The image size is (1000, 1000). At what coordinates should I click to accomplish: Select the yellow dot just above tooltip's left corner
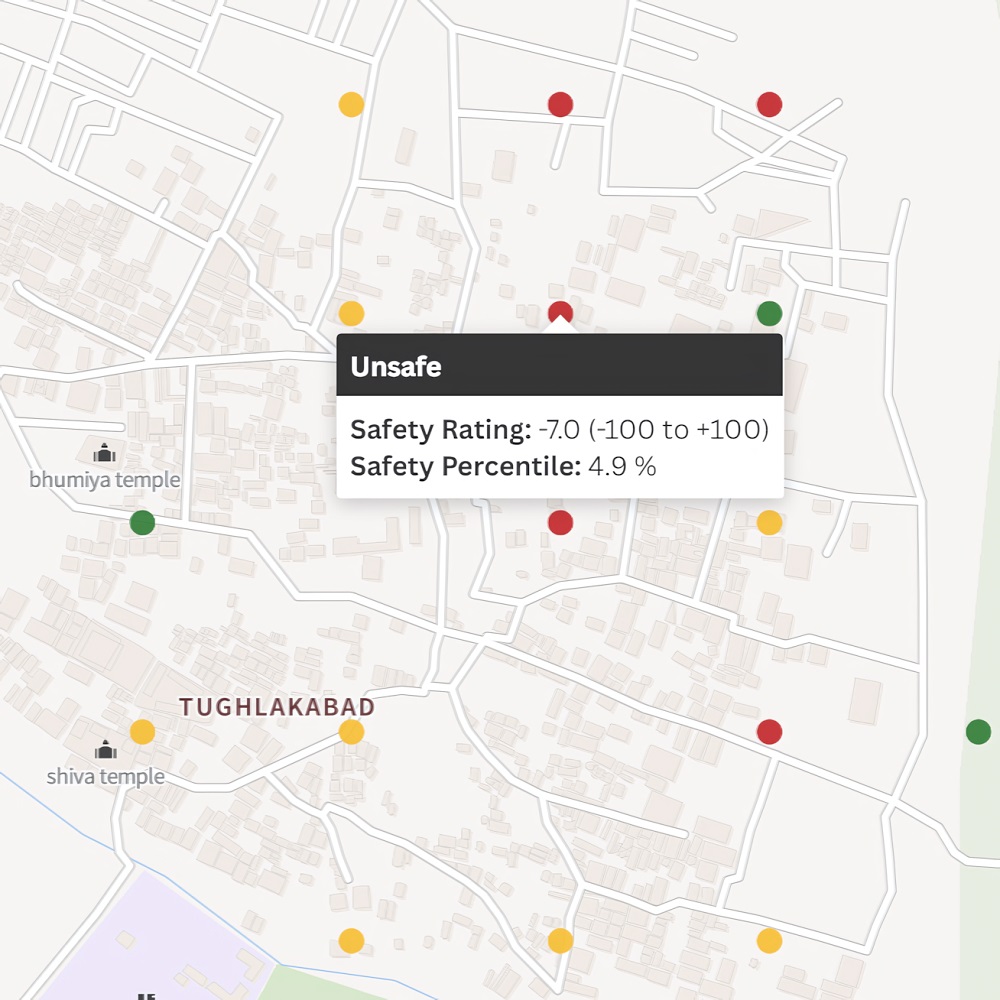(x=351, y=313)
